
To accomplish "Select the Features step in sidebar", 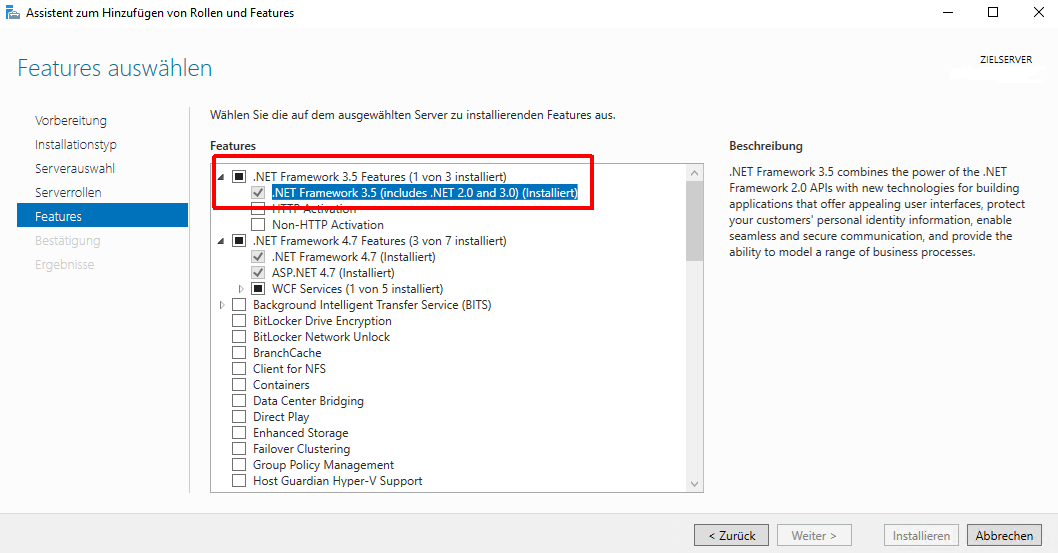I will pyautogui.click(x=103, y=216).
